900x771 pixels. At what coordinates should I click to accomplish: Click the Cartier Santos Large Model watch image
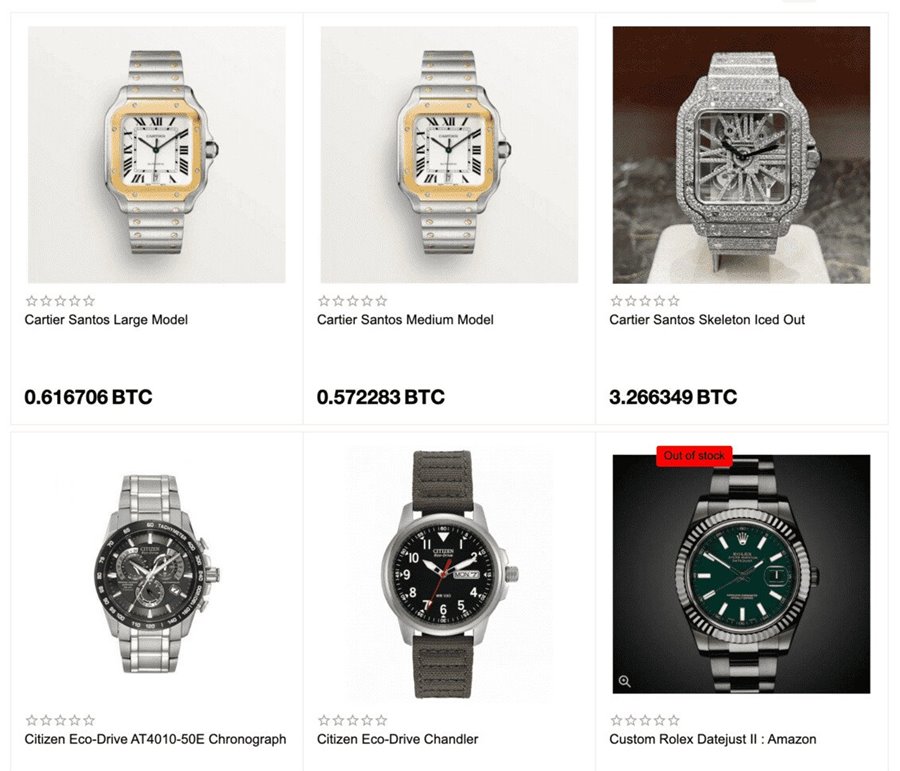[157, 154]
